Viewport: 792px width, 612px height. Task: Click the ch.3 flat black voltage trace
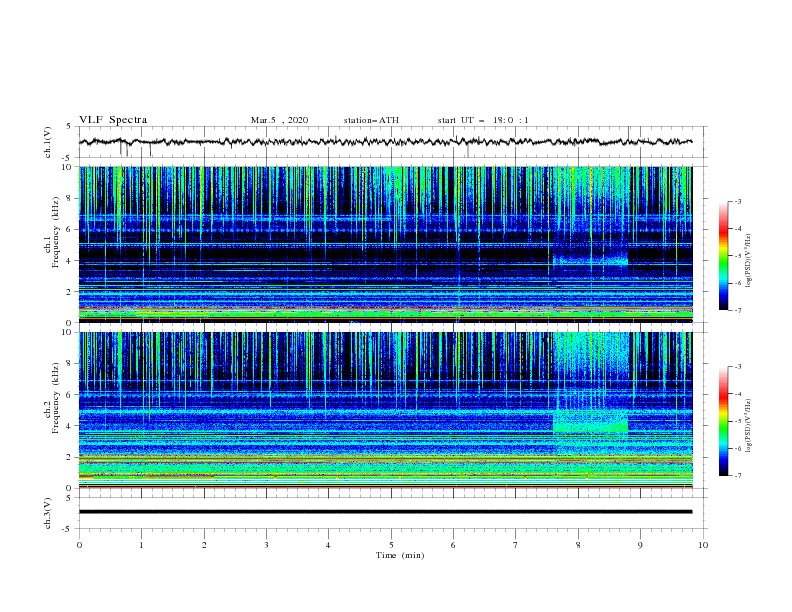click(385, 512)
